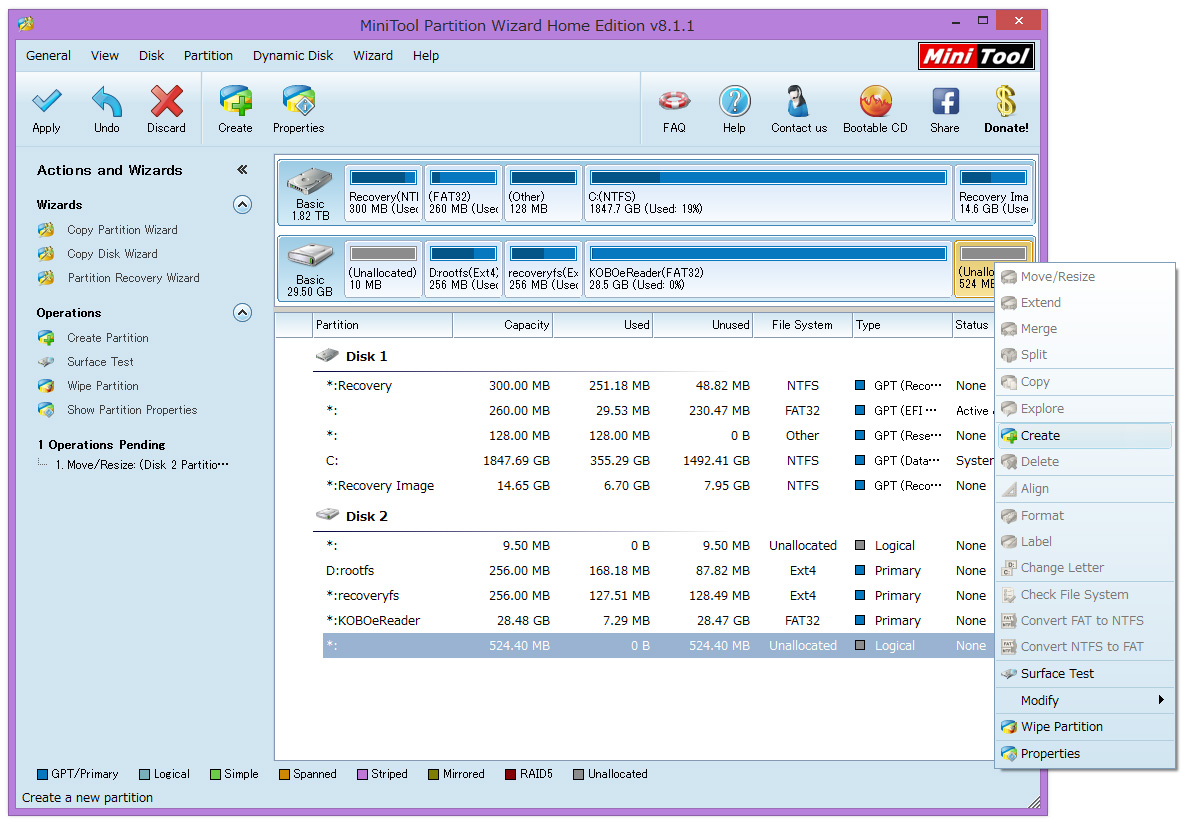
Task: Open the Disk menu
Action: pyautogui.click(x=152, y=56)
